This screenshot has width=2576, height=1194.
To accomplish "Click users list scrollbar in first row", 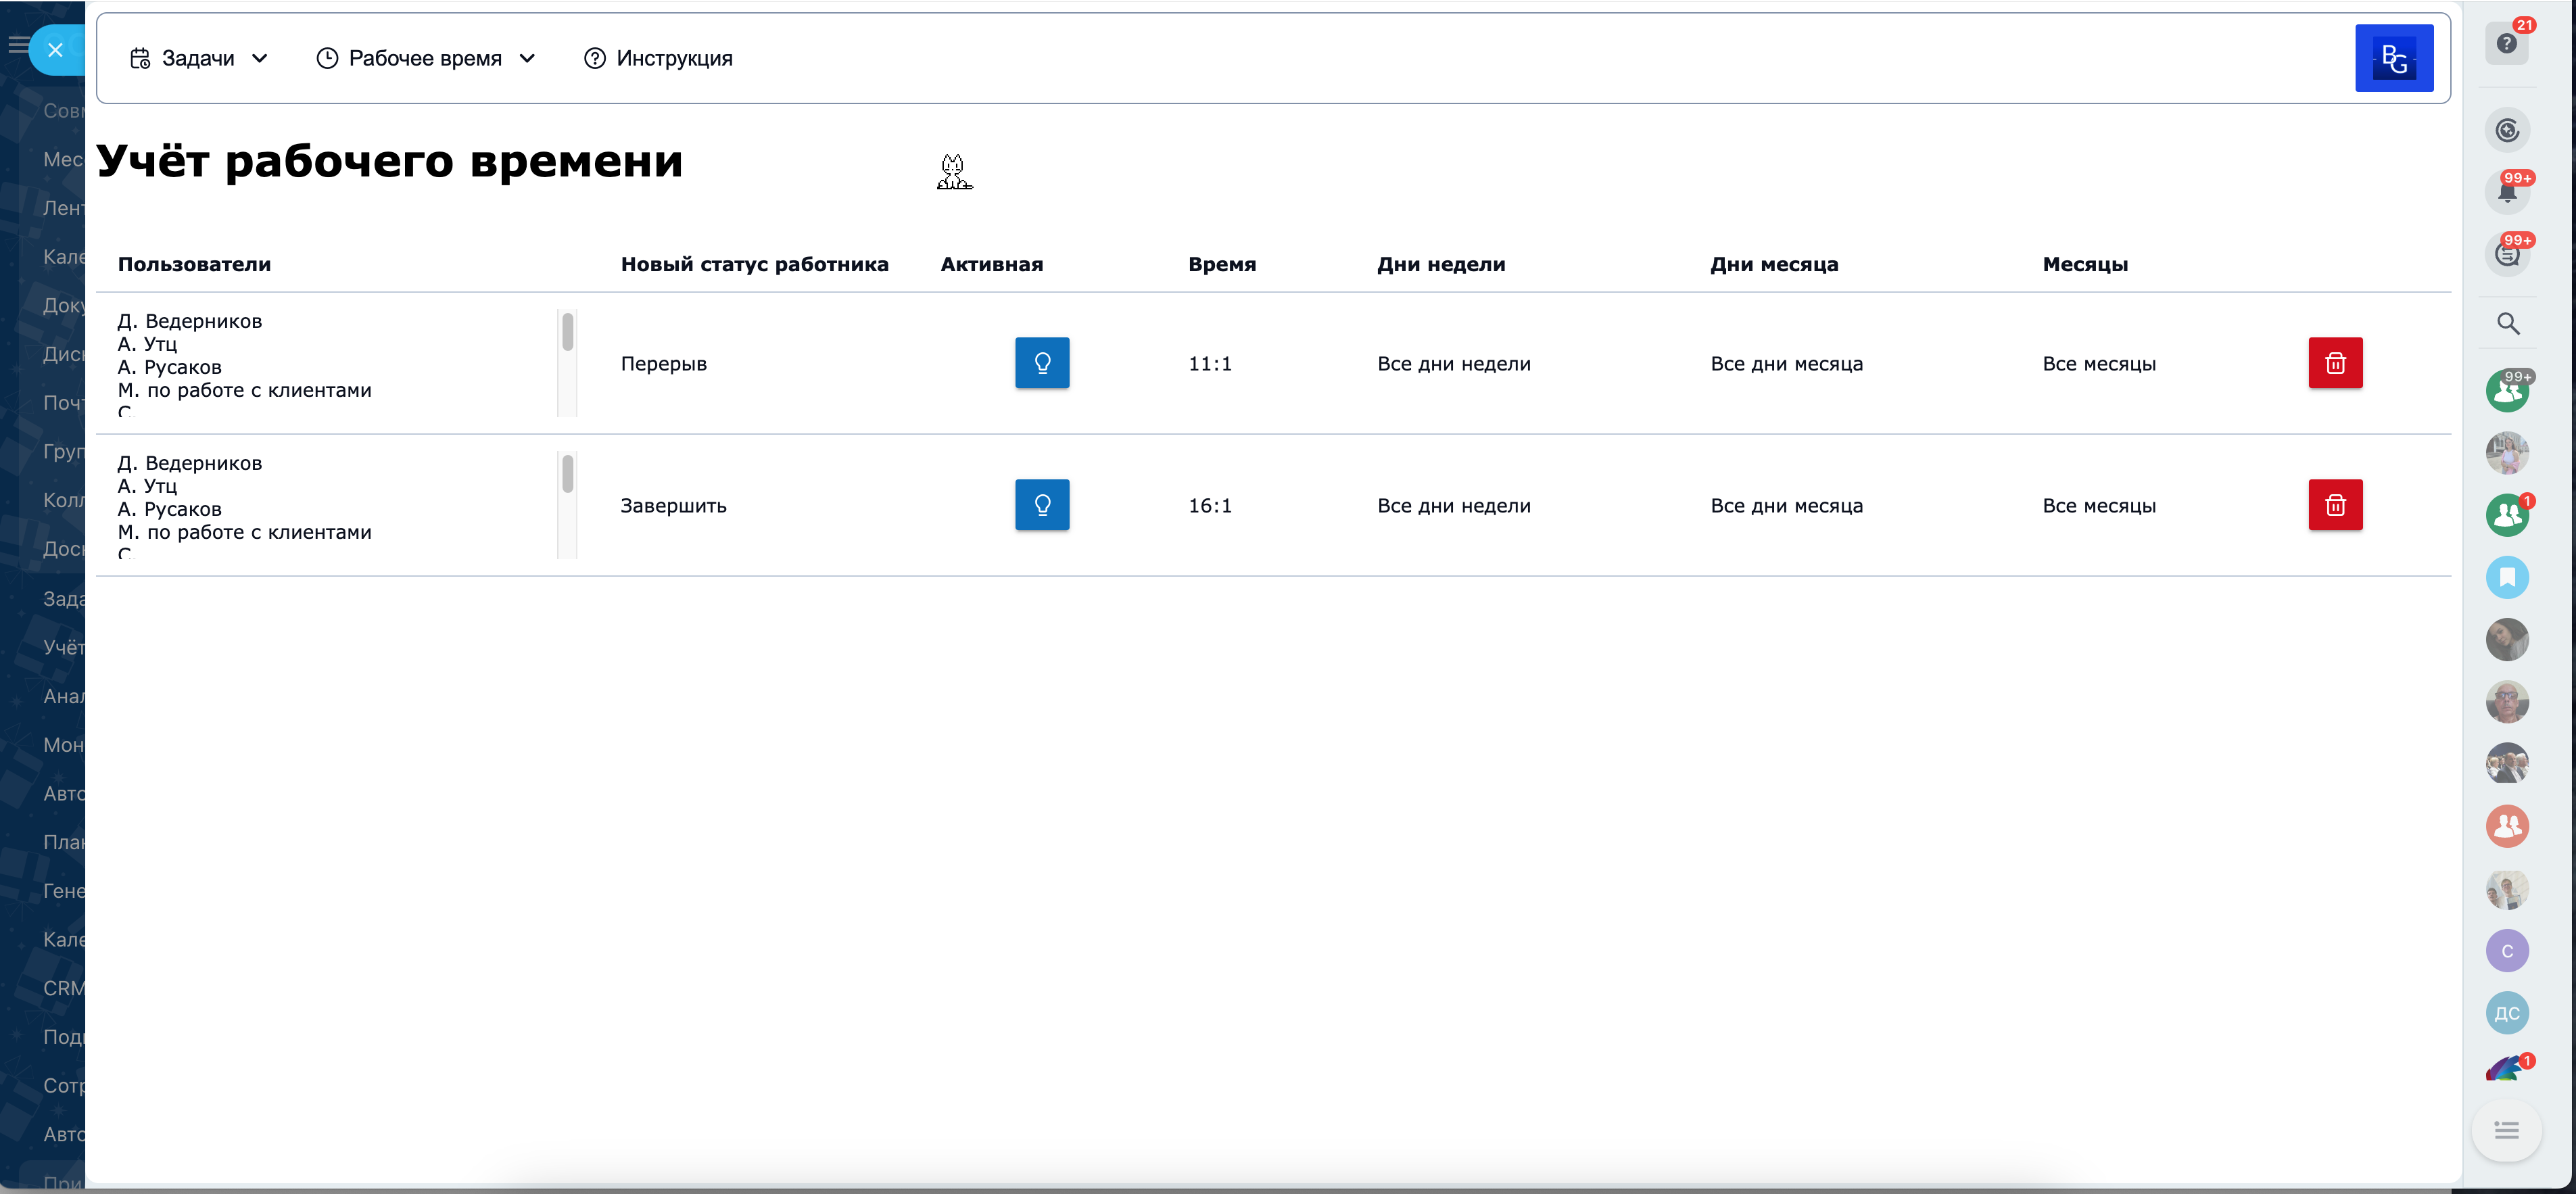I will (567, 333).
